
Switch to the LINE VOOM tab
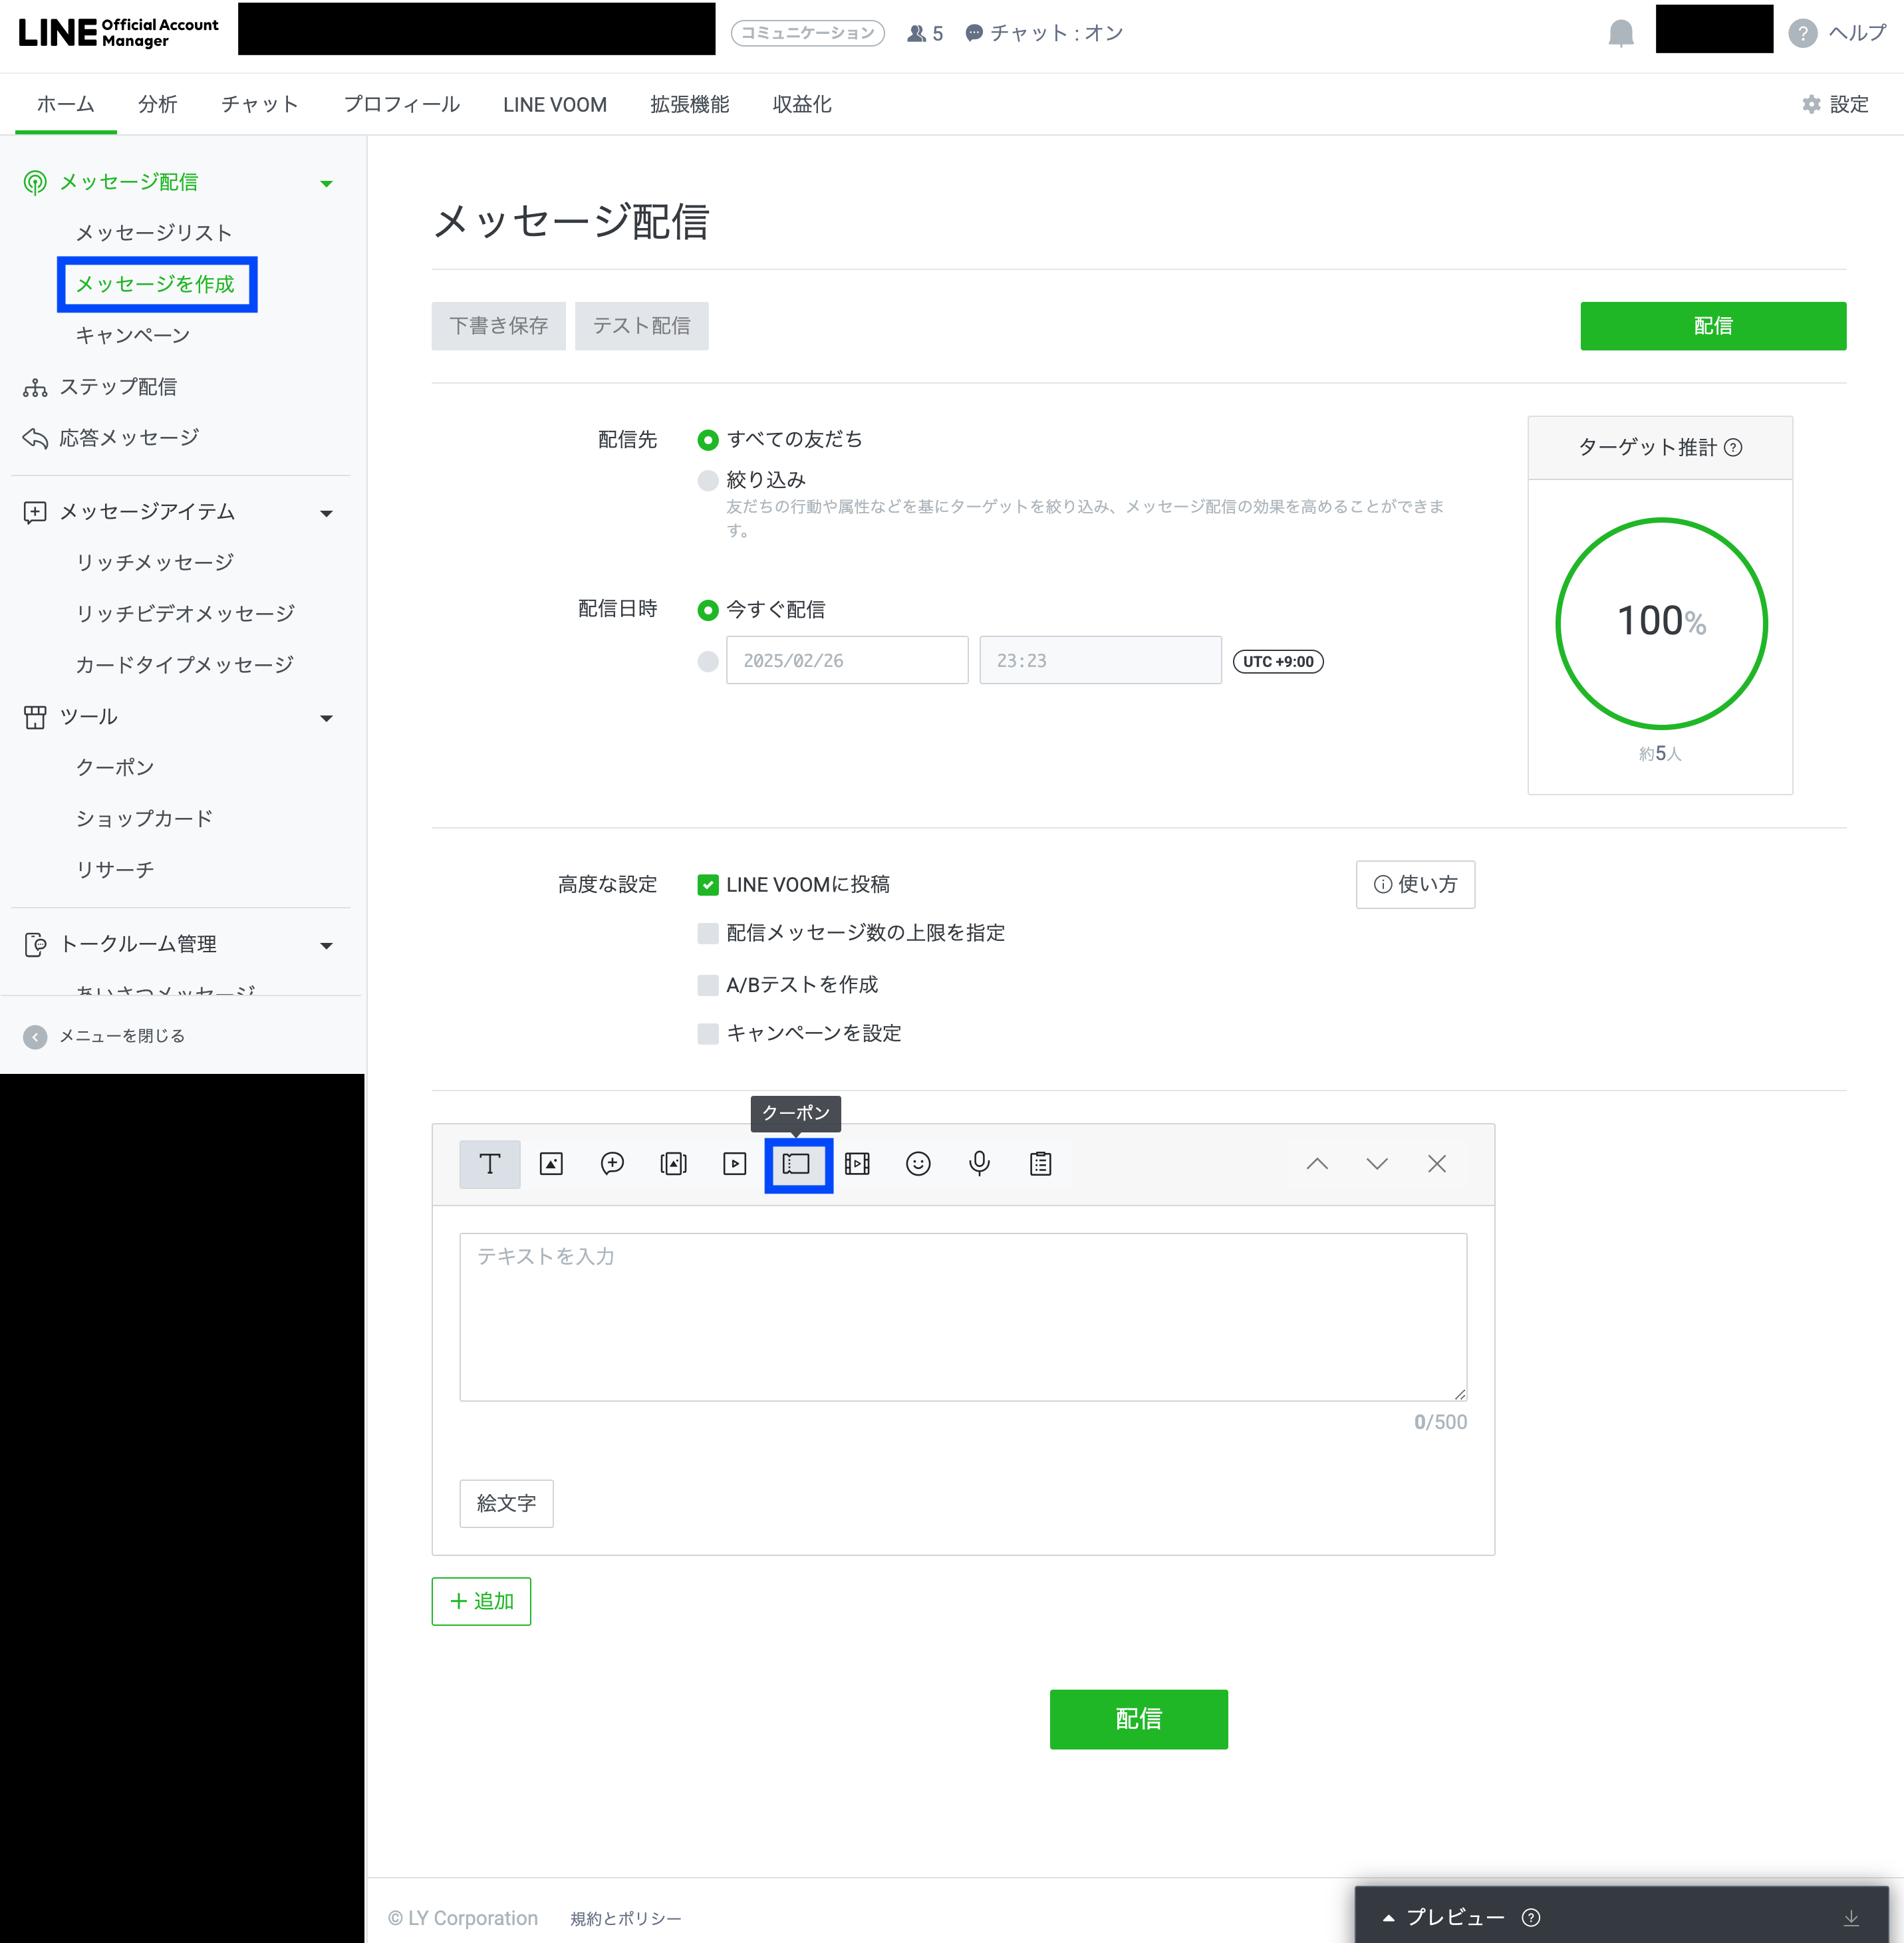[554, 104]
